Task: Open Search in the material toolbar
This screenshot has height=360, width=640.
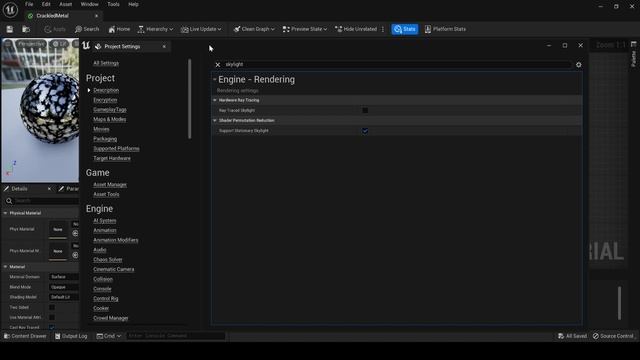Action: pos(87,29)
